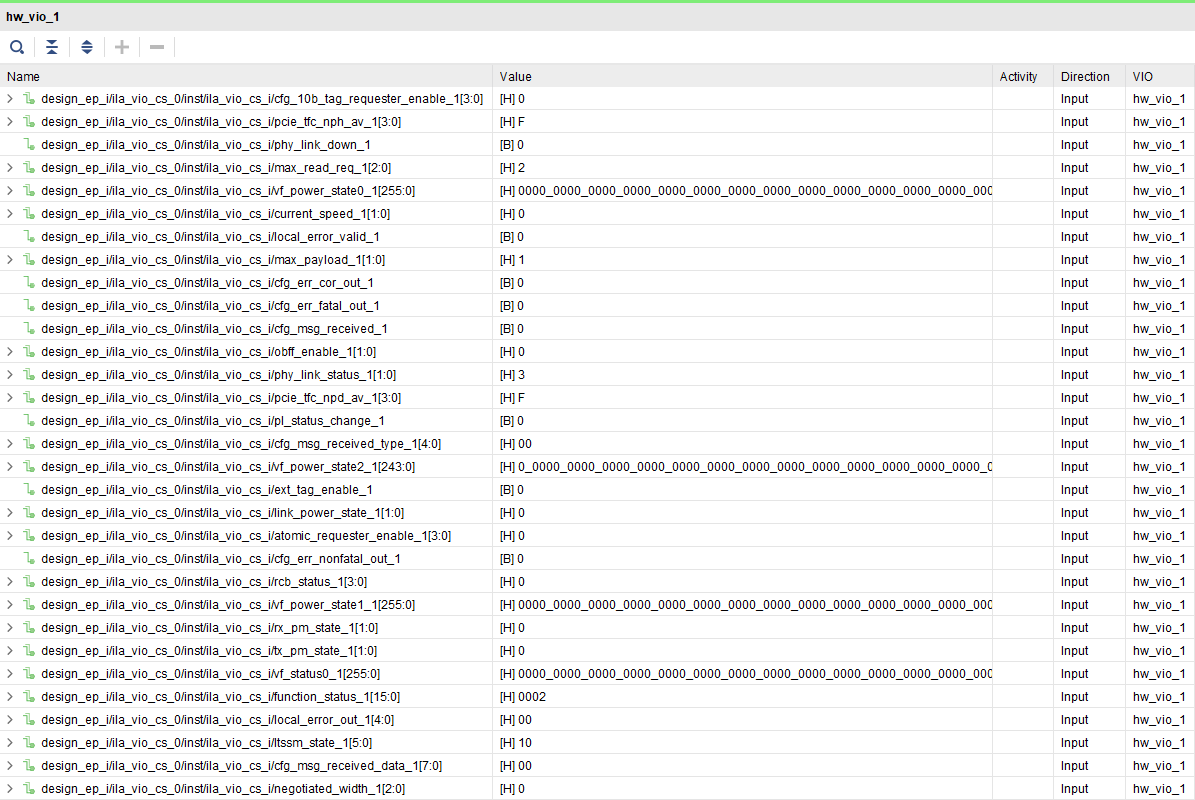
Task: Expand cfg_msg_received_type_1[4:0] bus
Action: pos(10,443)
